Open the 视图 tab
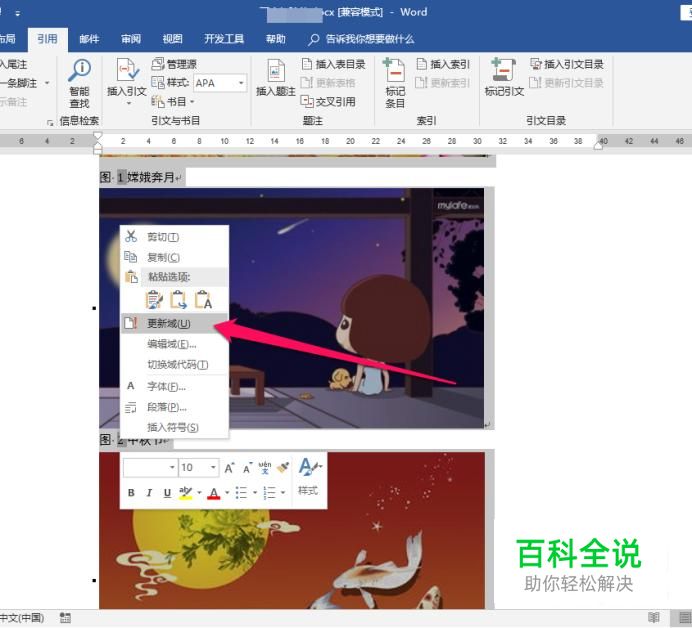This screenshot has height=628, width=692. click(x=172, y=39)
